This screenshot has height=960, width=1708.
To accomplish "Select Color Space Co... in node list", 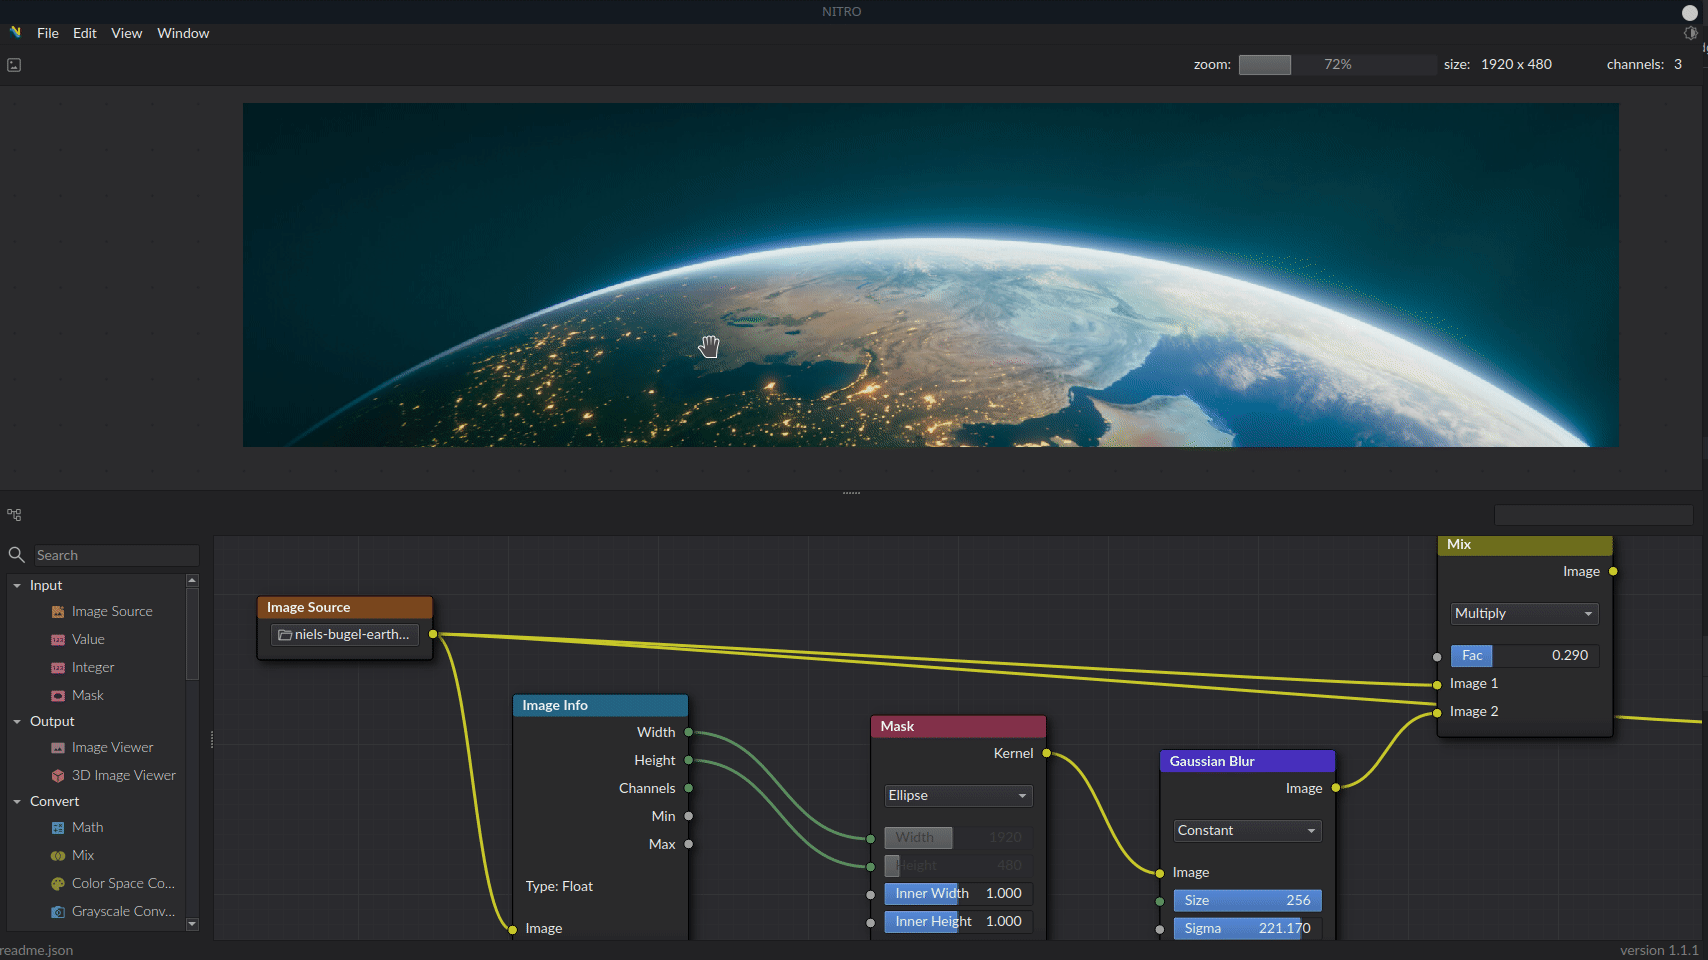I will point(123,883).
